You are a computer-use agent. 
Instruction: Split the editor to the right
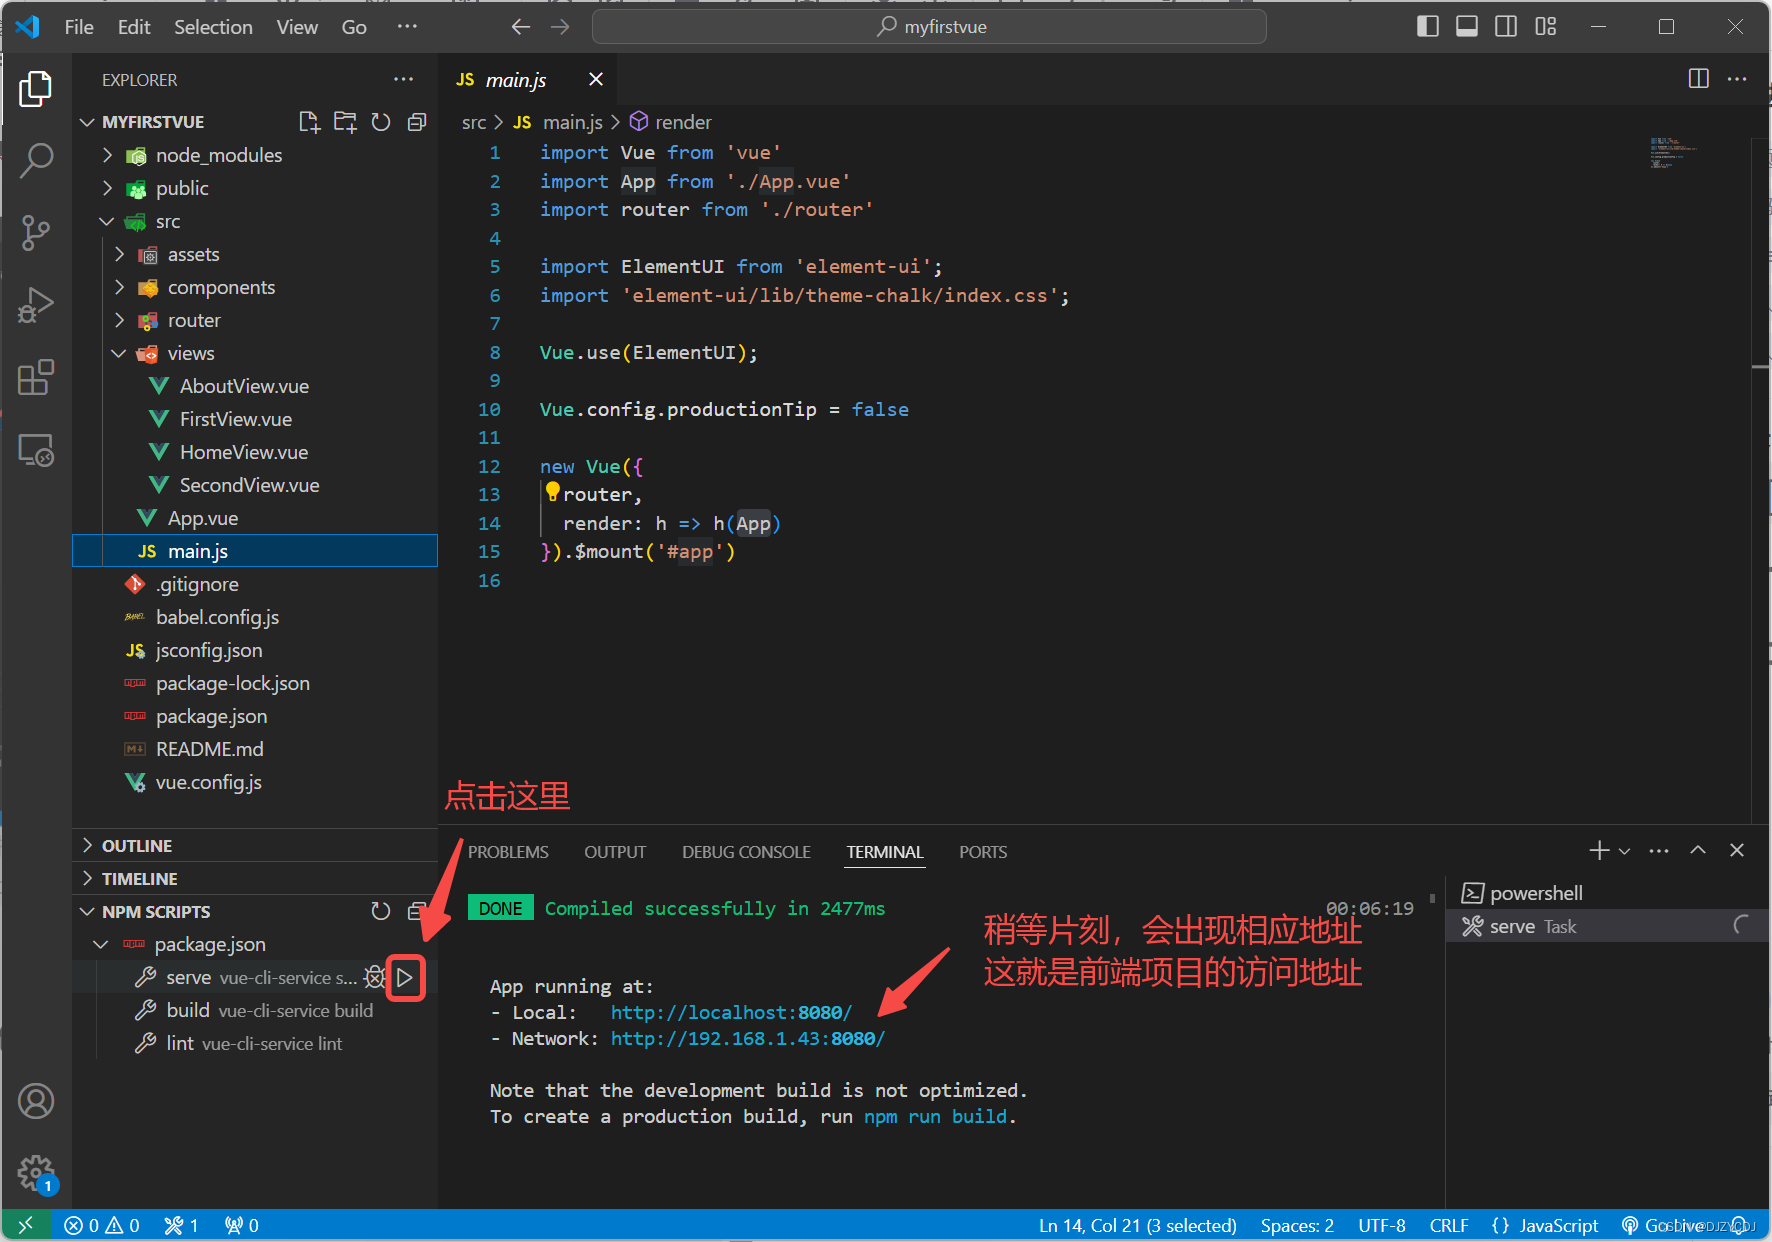pyautogui.click(x=1698, y=79)
